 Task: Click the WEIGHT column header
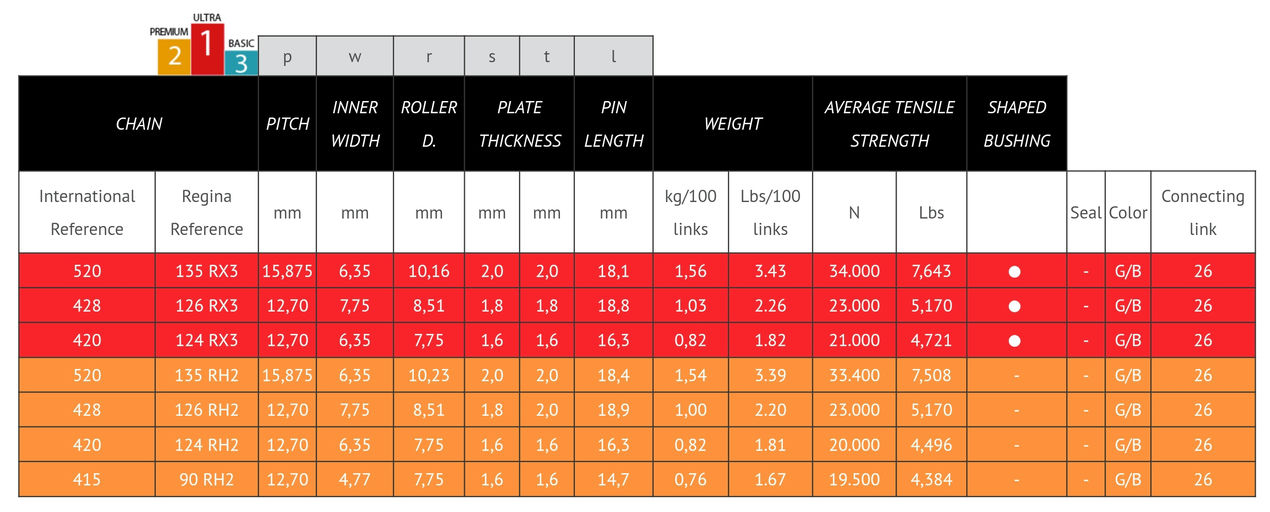tap(733, 124)
